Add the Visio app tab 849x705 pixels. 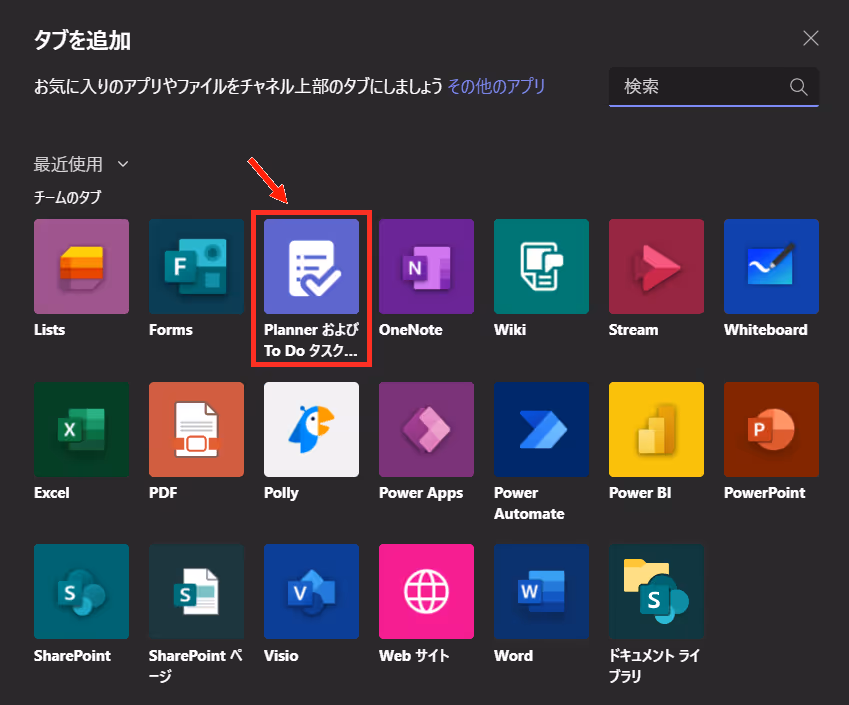click(311, 591)
